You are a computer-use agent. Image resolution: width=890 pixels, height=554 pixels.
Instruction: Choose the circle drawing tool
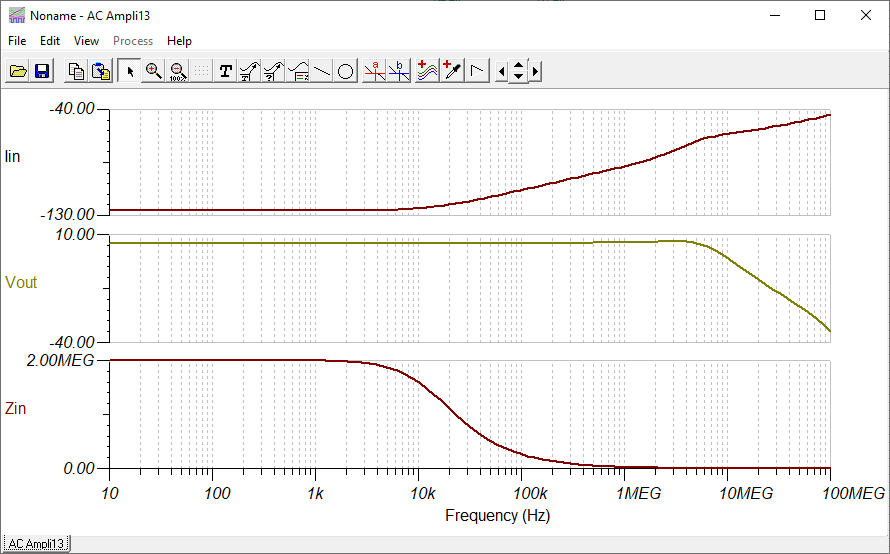tap(345, 71)
